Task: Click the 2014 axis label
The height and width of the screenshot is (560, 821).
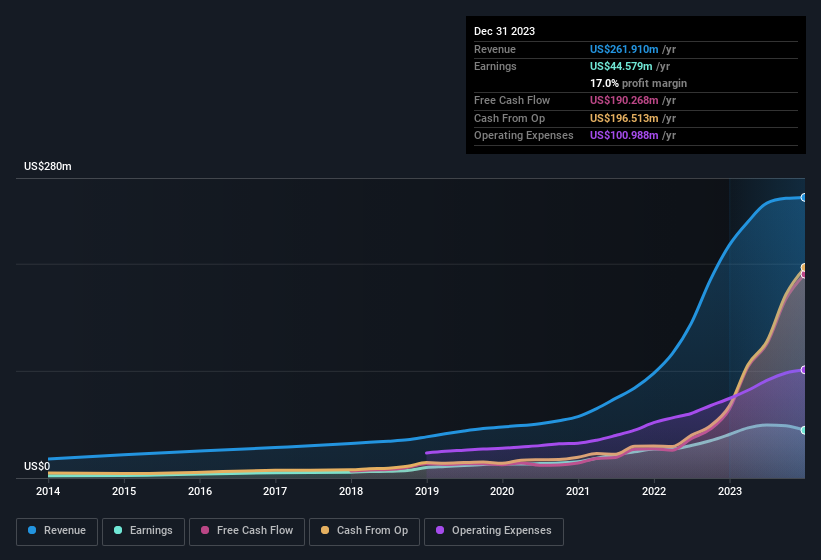Action: click(x=48, y=491)
